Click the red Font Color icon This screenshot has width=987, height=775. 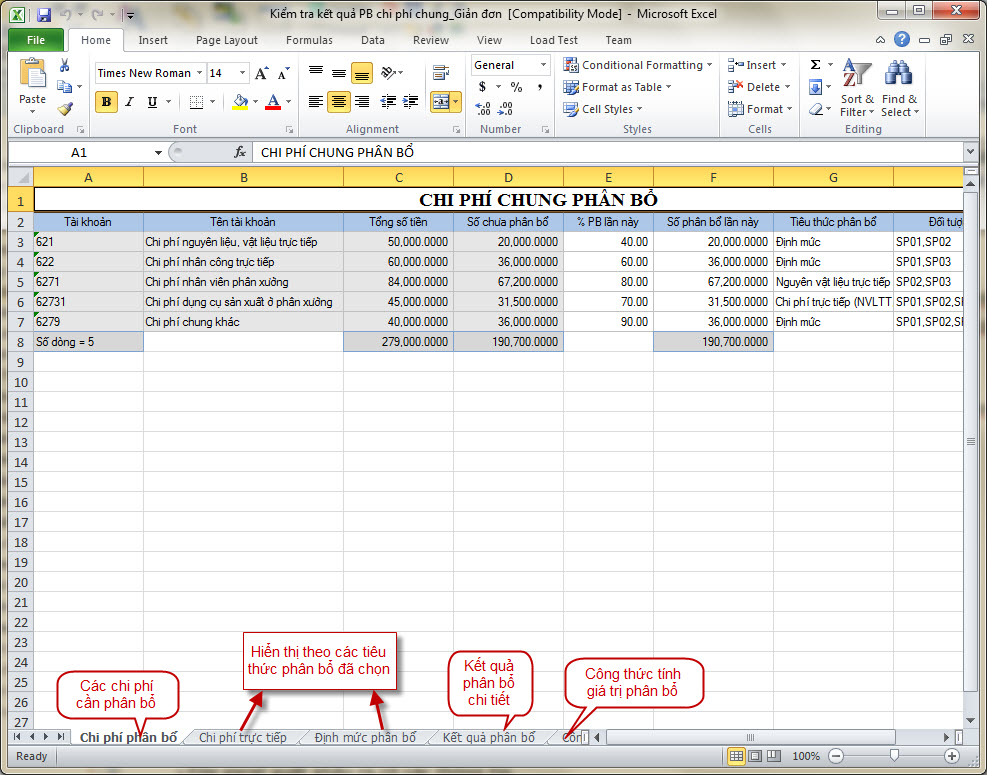tap(273, 101)
